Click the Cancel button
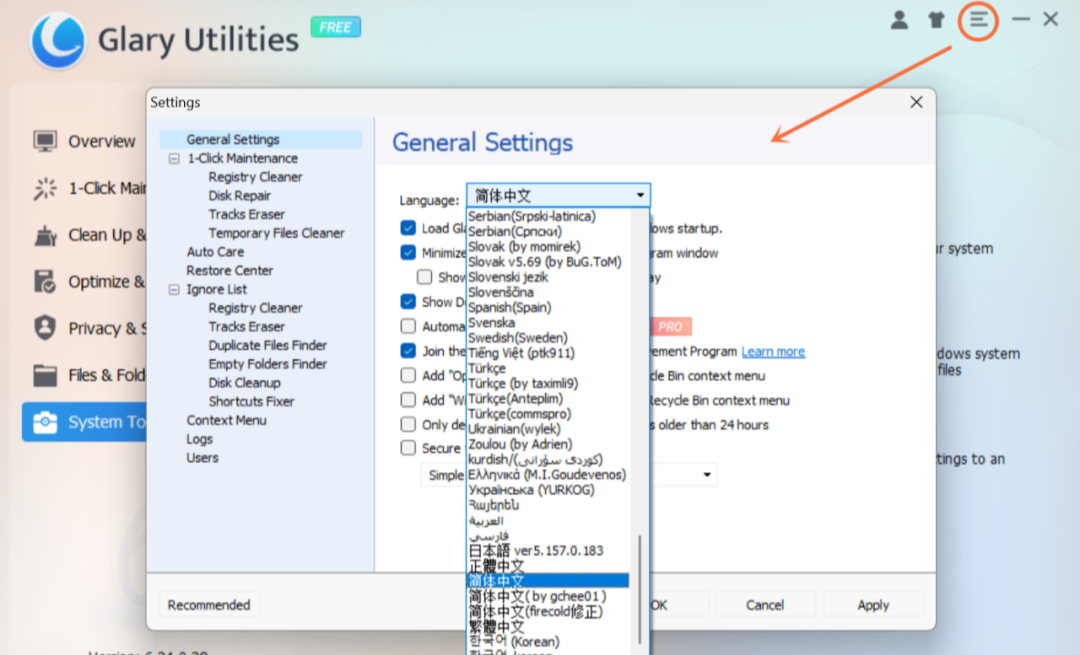This screenshot has width=1080, height=655. click(765, 605)
